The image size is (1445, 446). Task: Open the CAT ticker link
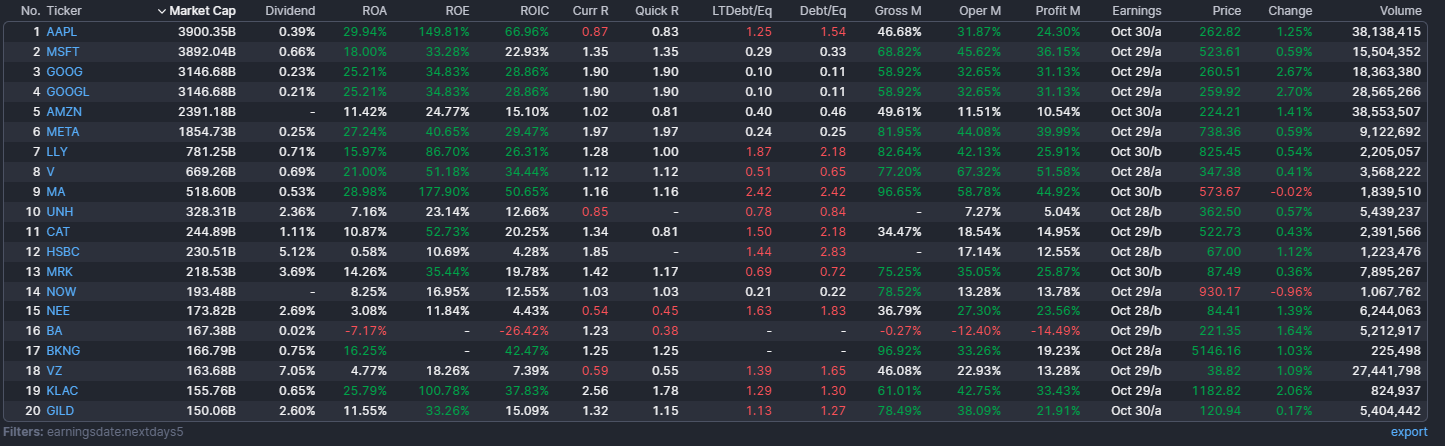pyautogui.click(x=58, y=231)
